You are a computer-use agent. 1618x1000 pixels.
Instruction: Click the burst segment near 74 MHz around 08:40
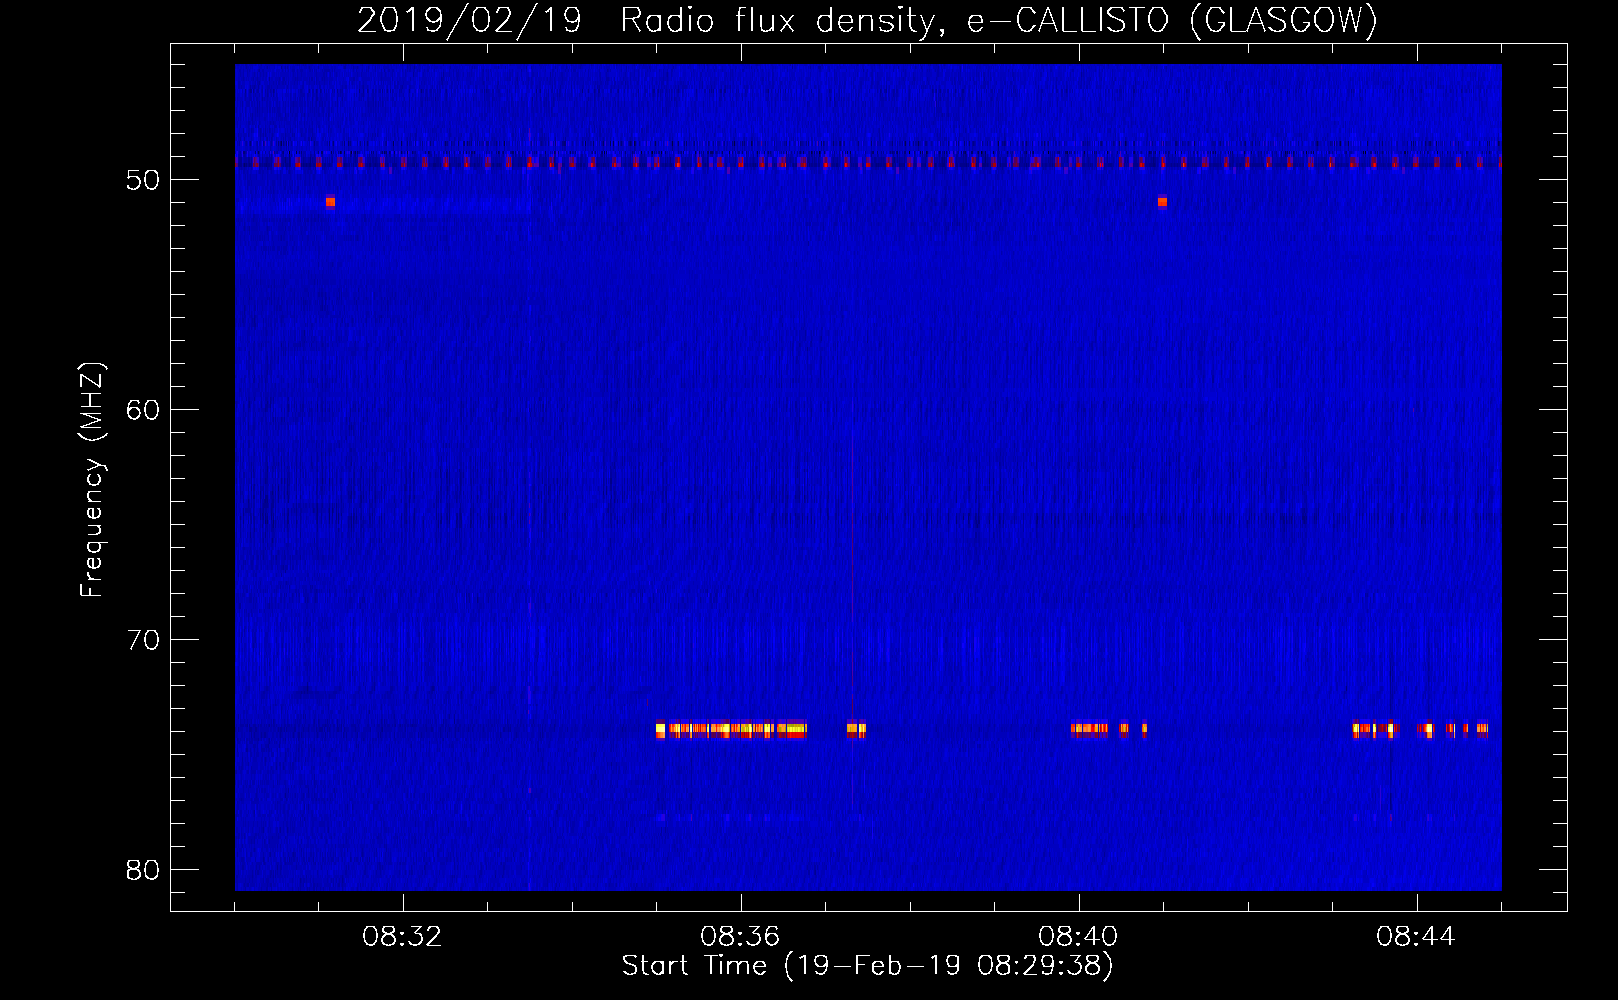pyautogui.click(x=1090, y=729)
